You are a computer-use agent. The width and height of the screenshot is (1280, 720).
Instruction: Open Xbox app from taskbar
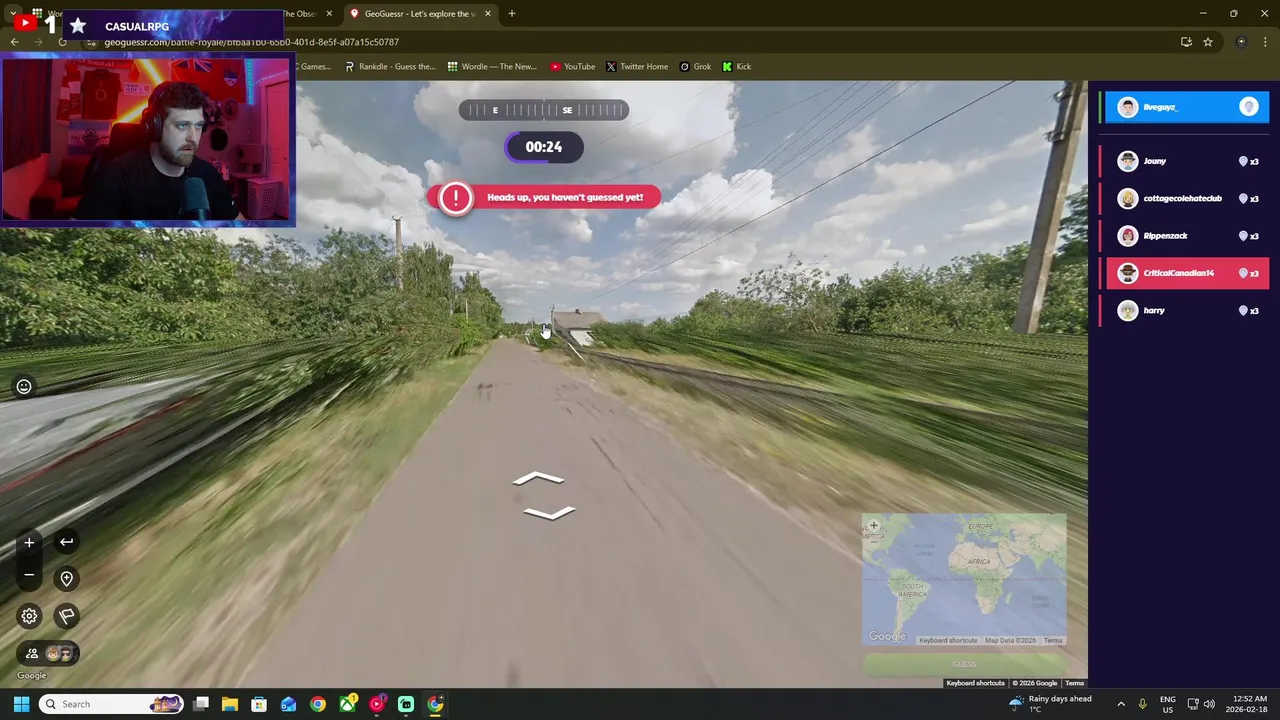347,704
